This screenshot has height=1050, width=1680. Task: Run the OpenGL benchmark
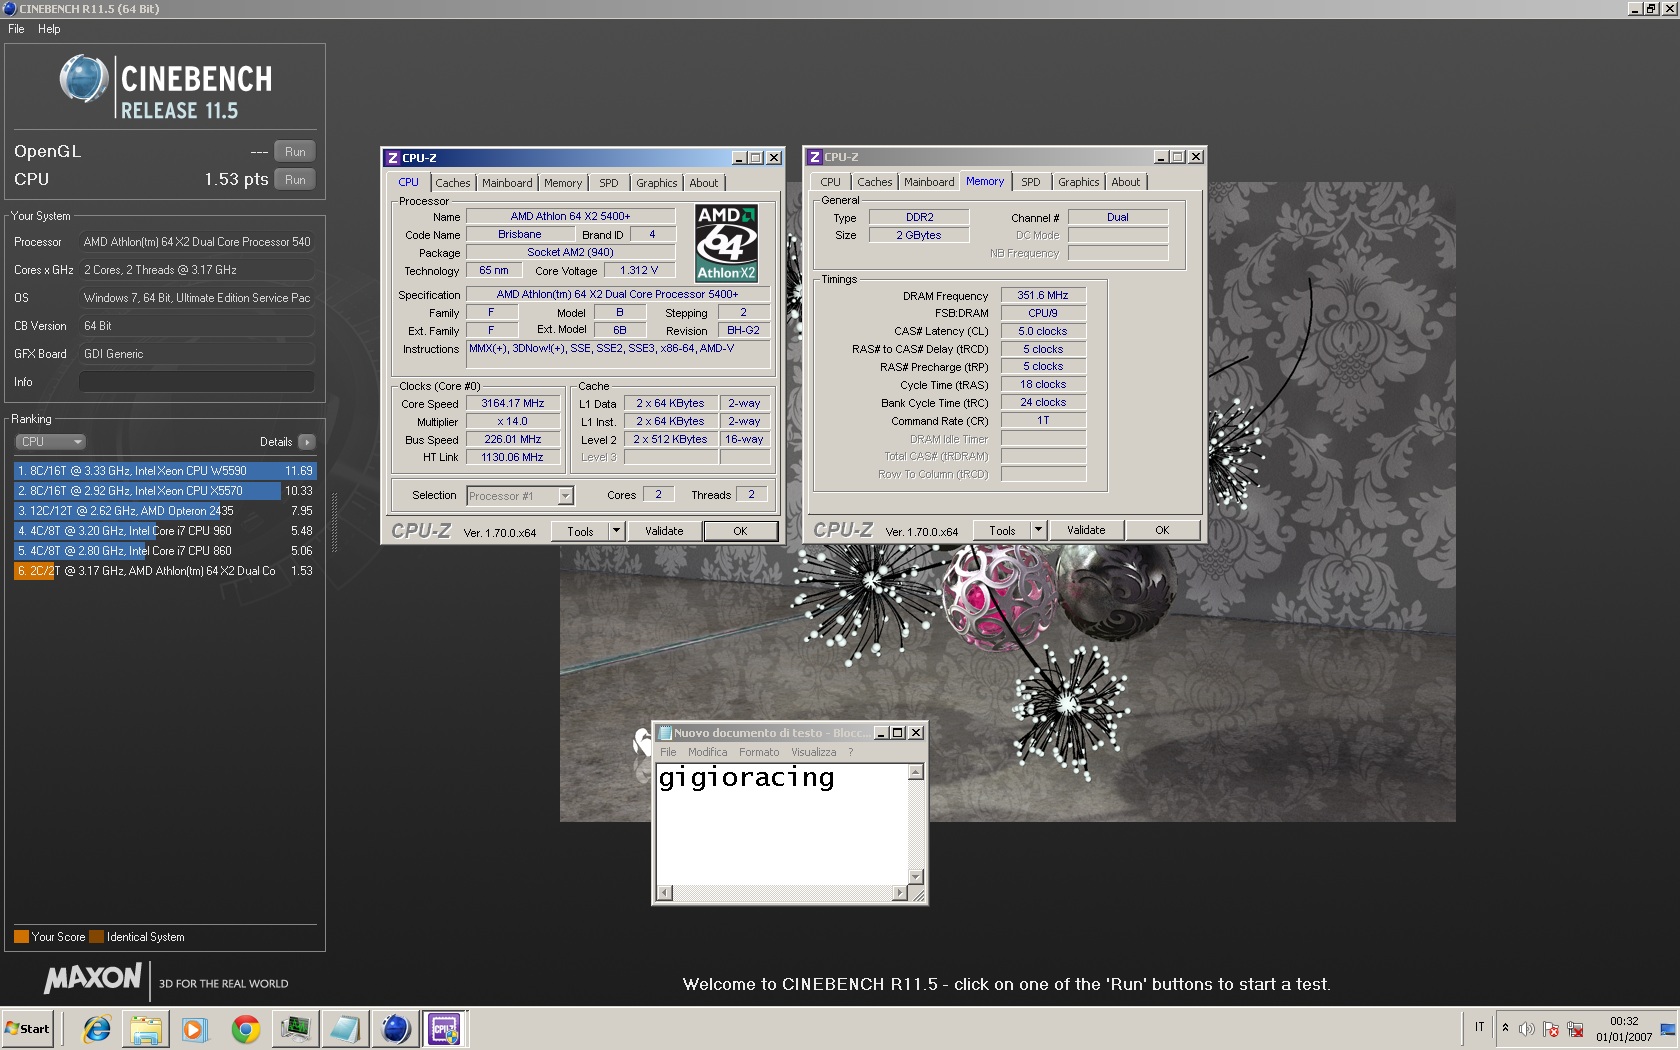[295, 152]
